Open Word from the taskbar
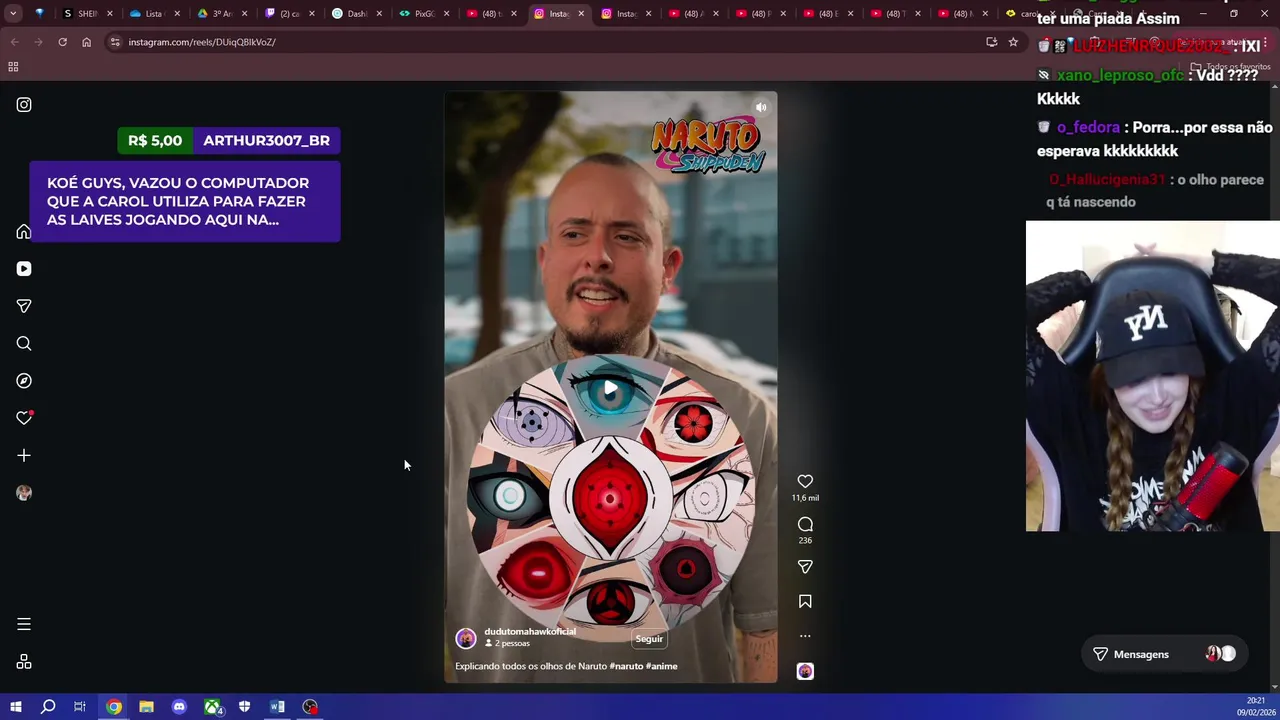The height and width of the screenshot is (720, 1280). tap(277, 707)
